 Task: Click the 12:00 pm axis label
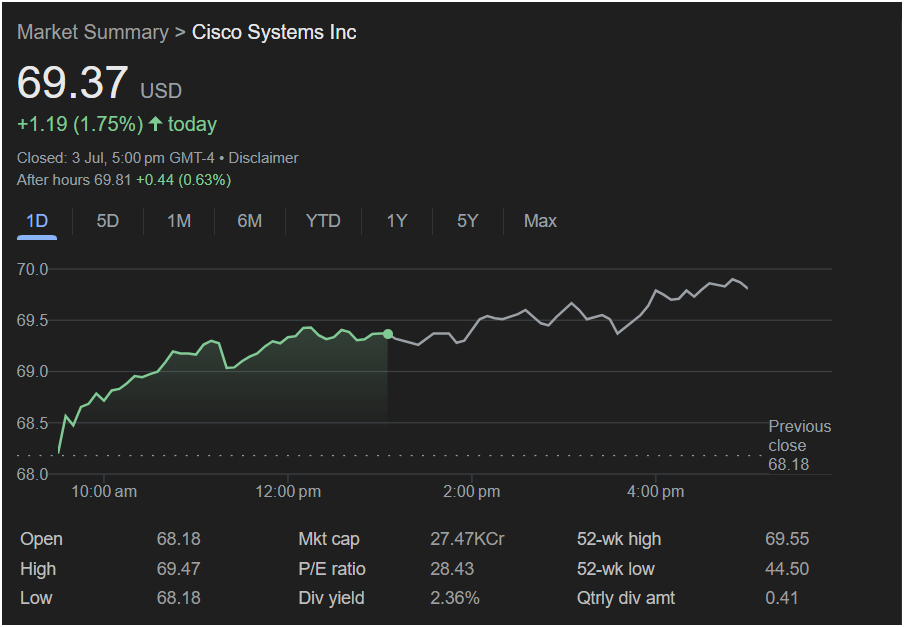tap(288, 492)
